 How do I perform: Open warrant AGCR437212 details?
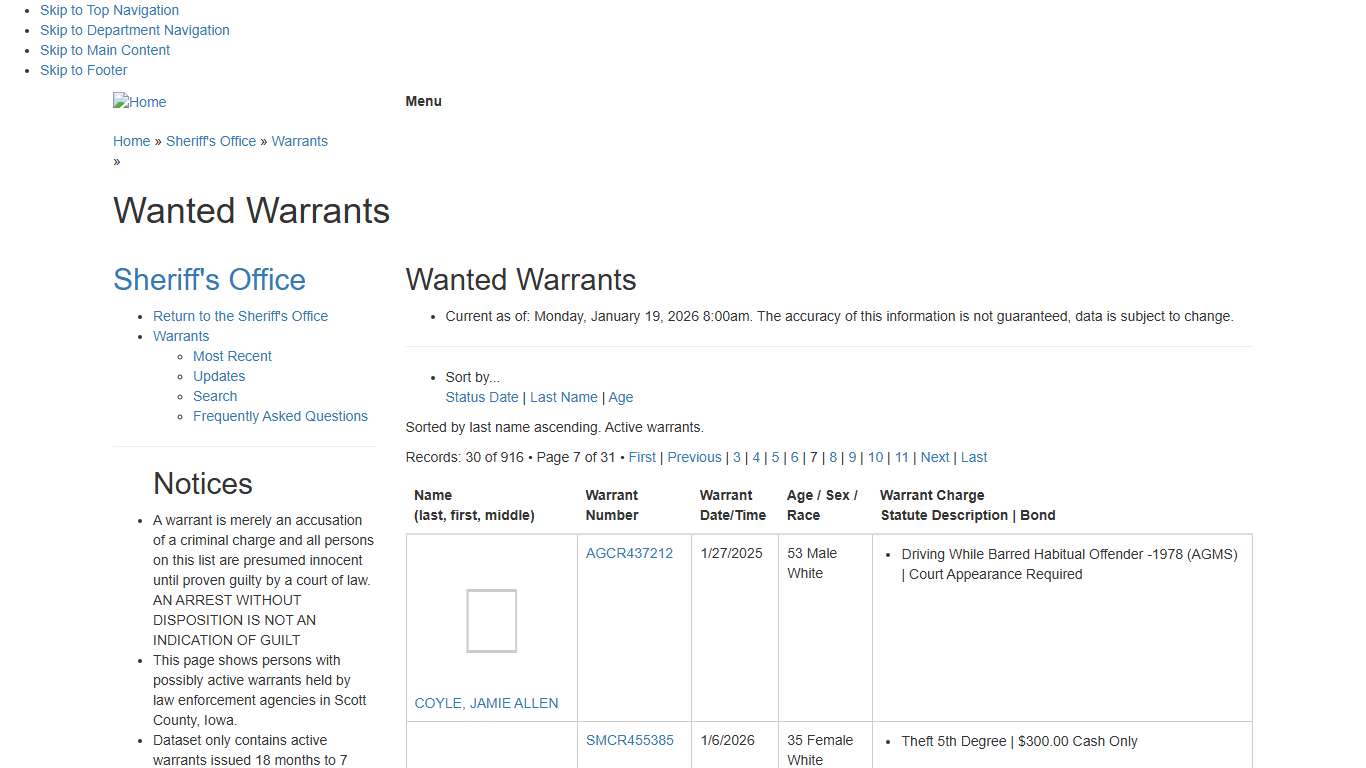tap(629, 553)
